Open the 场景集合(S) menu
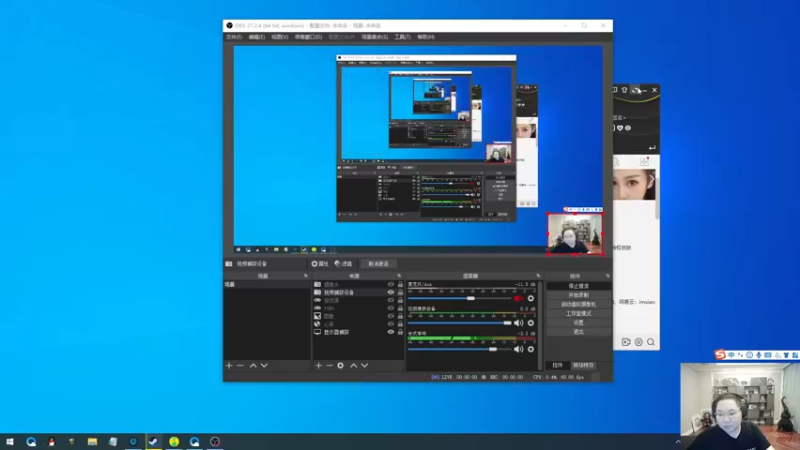800x450 pixels. coord(374,37)
